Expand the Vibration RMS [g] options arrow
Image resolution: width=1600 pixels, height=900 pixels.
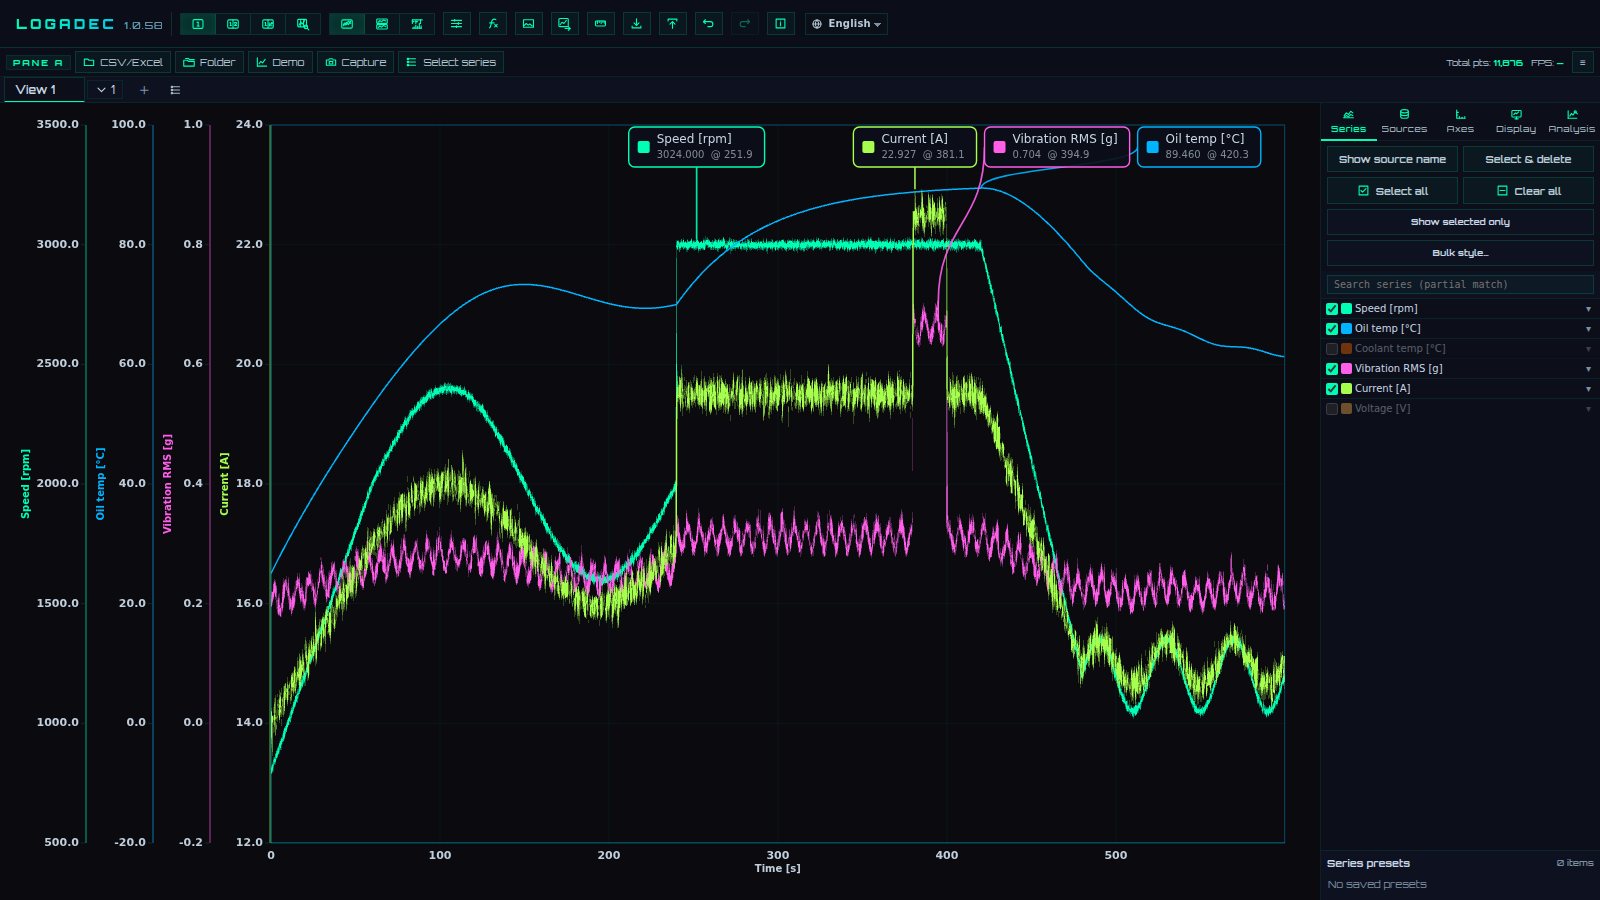click(1588, 369)
